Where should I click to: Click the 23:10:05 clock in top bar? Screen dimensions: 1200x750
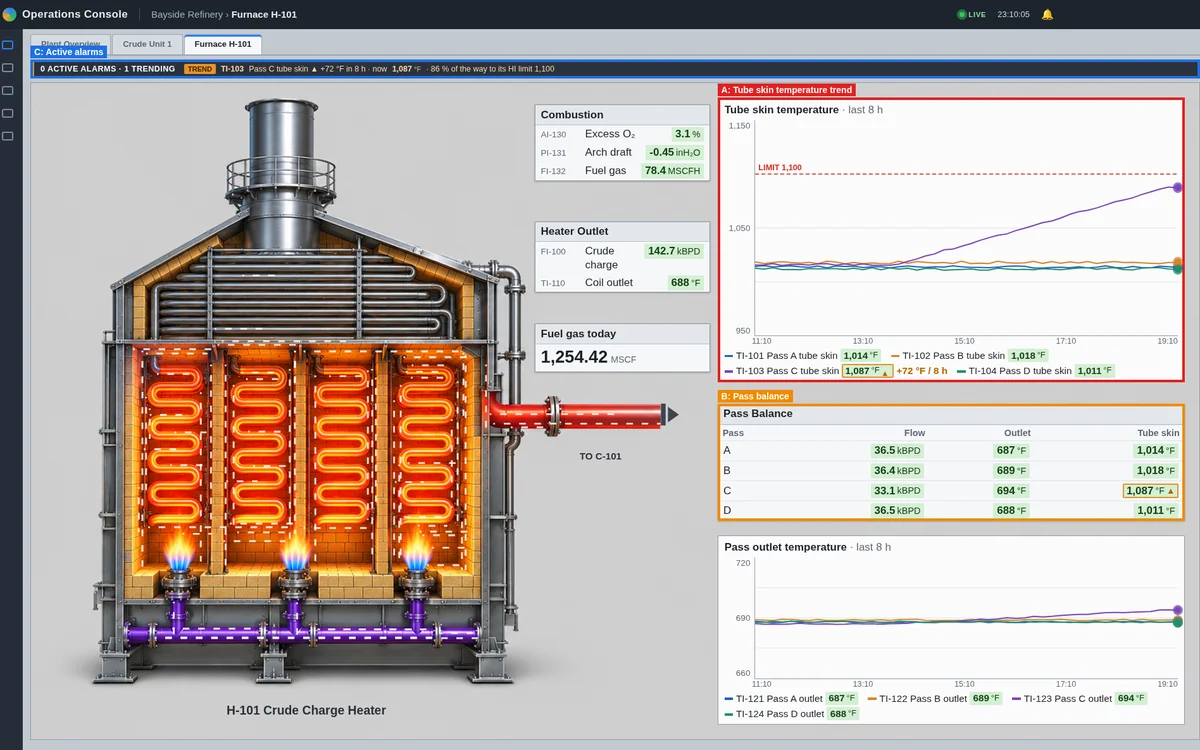click(x=1013, y=14)
